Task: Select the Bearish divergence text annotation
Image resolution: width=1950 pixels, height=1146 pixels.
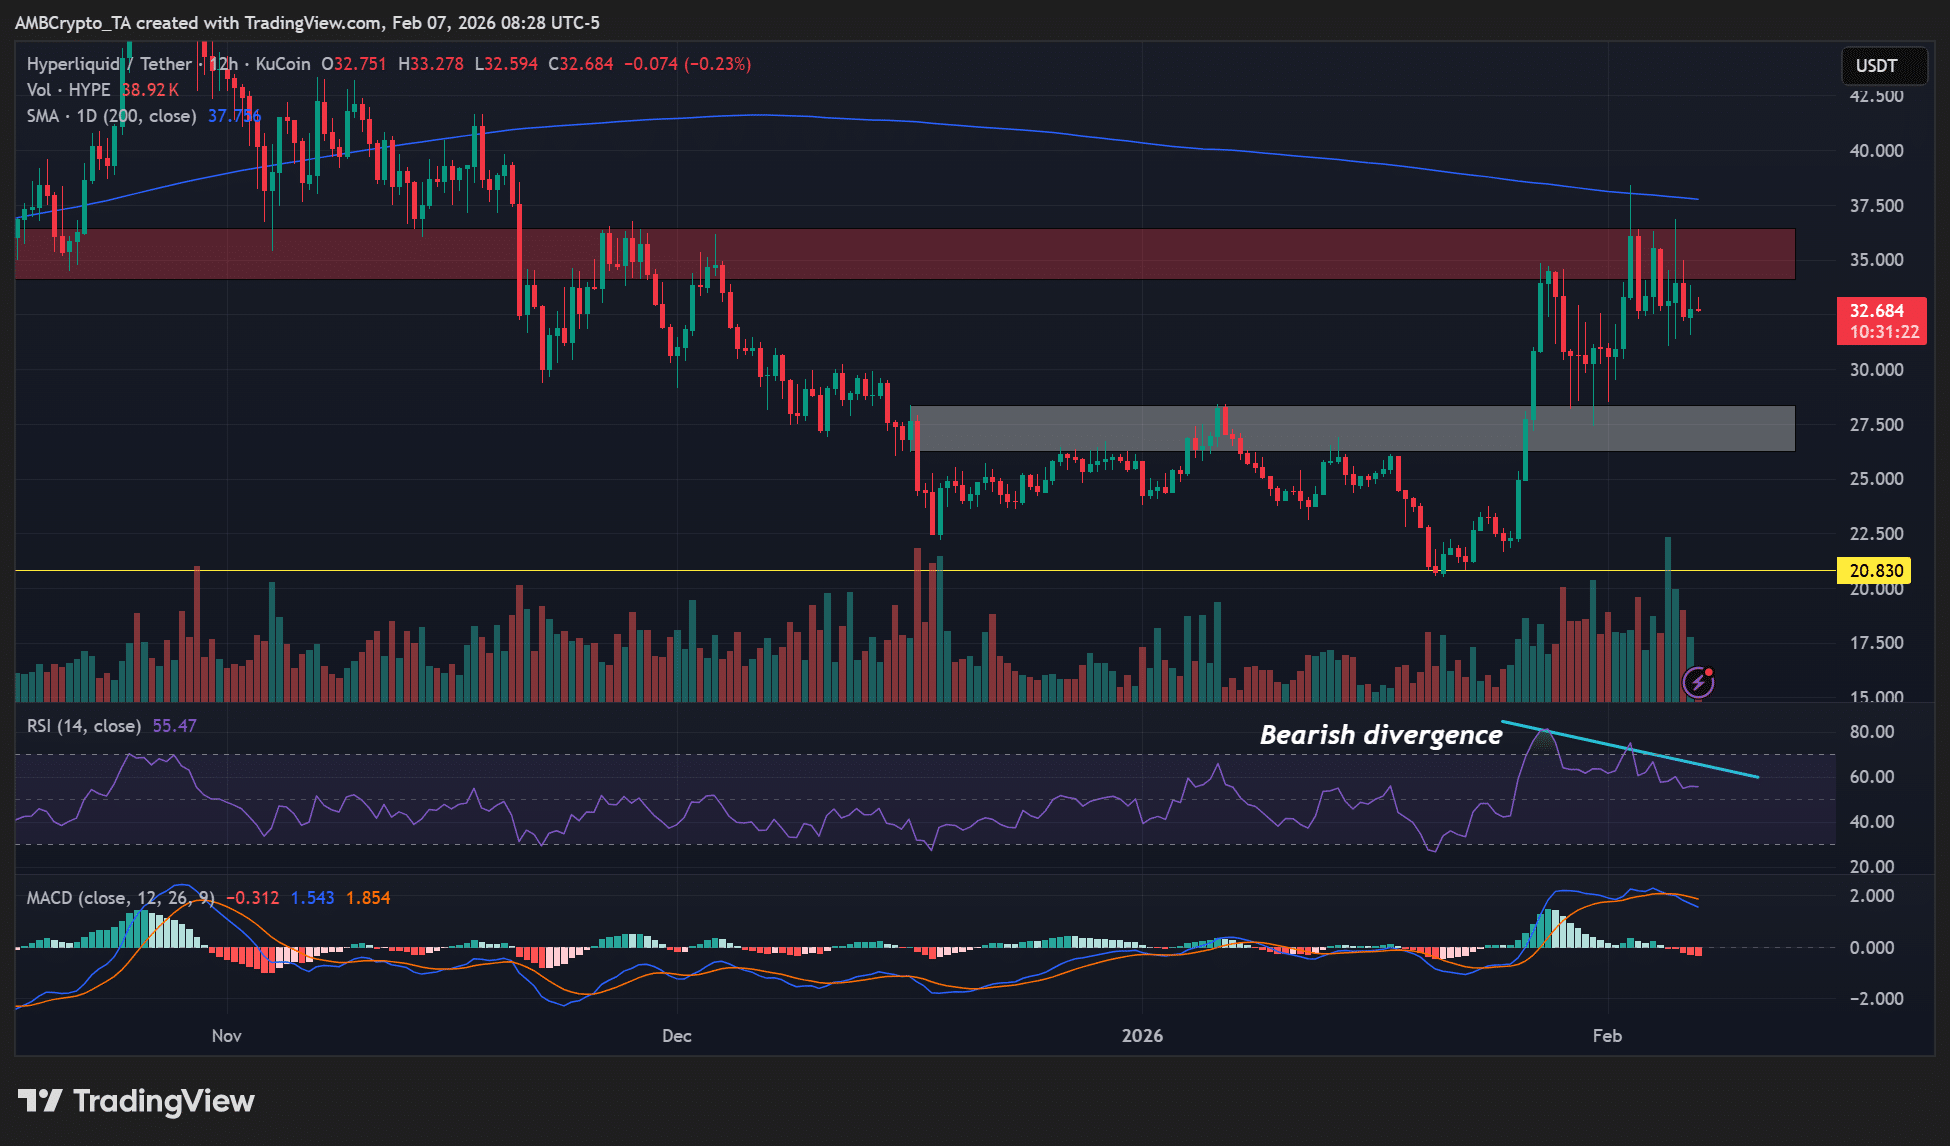Action: pos(1380,735)
